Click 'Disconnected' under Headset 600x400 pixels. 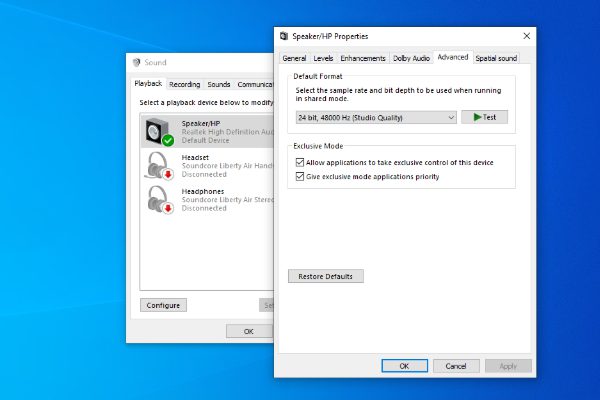[x=204, y=174]
